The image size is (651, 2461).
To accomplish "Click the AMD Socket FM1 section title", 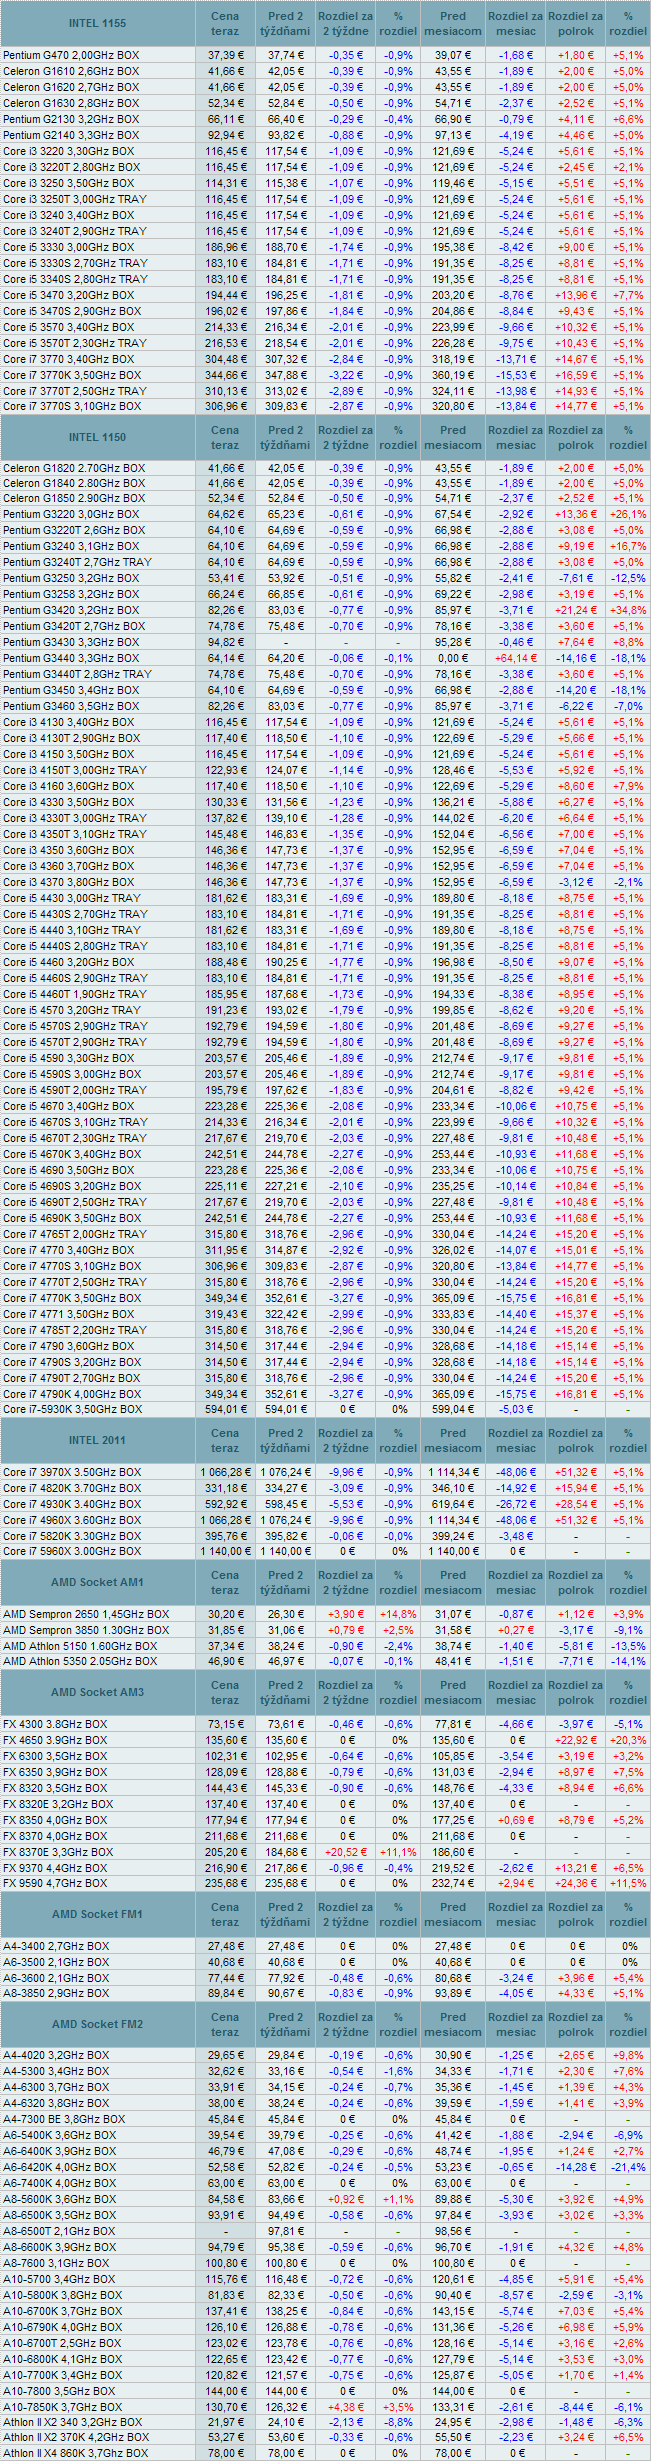I will click(97, 1914).
